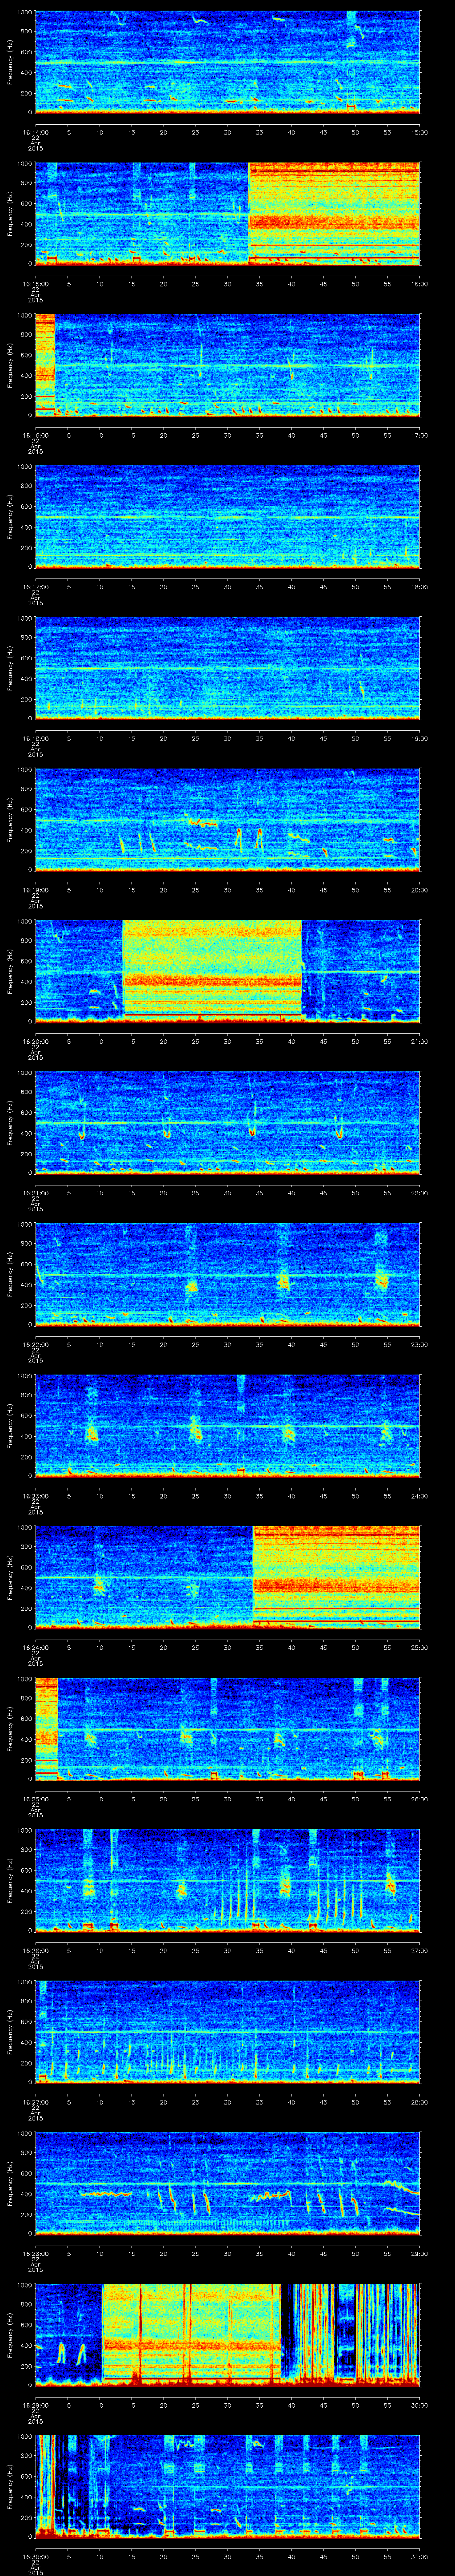
Task: Click the 15:00 end time label
Action: tap(420, 132)
